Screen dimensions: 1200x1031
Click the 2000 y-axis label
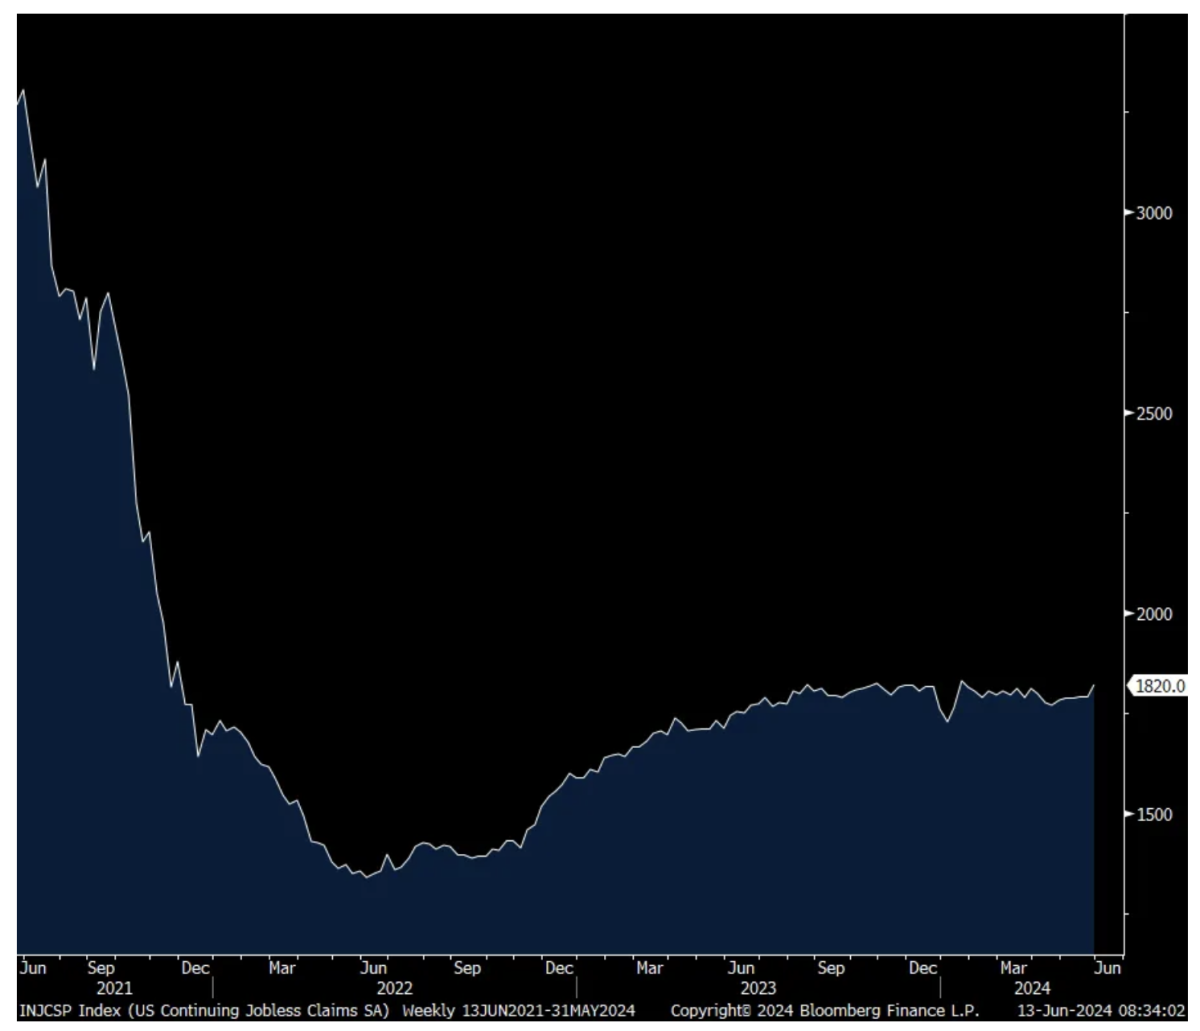pos(1153,613)
